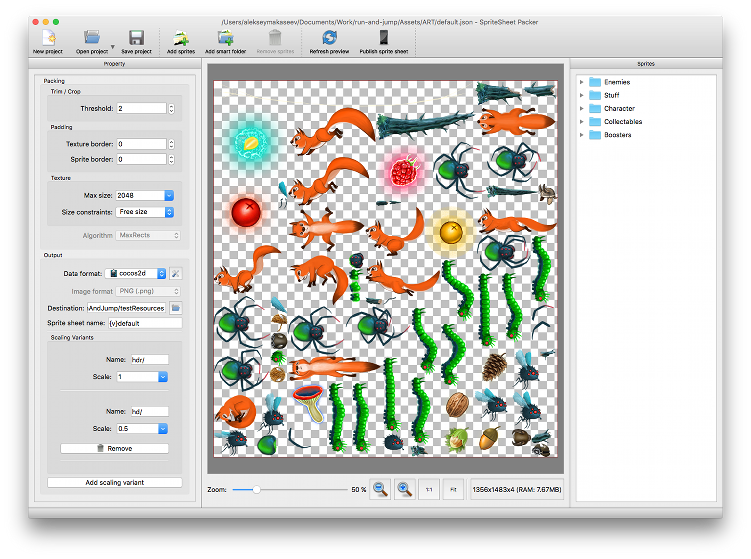
Task: Open the Data format cocos2d dropdown
Action: tap(136, 273)
